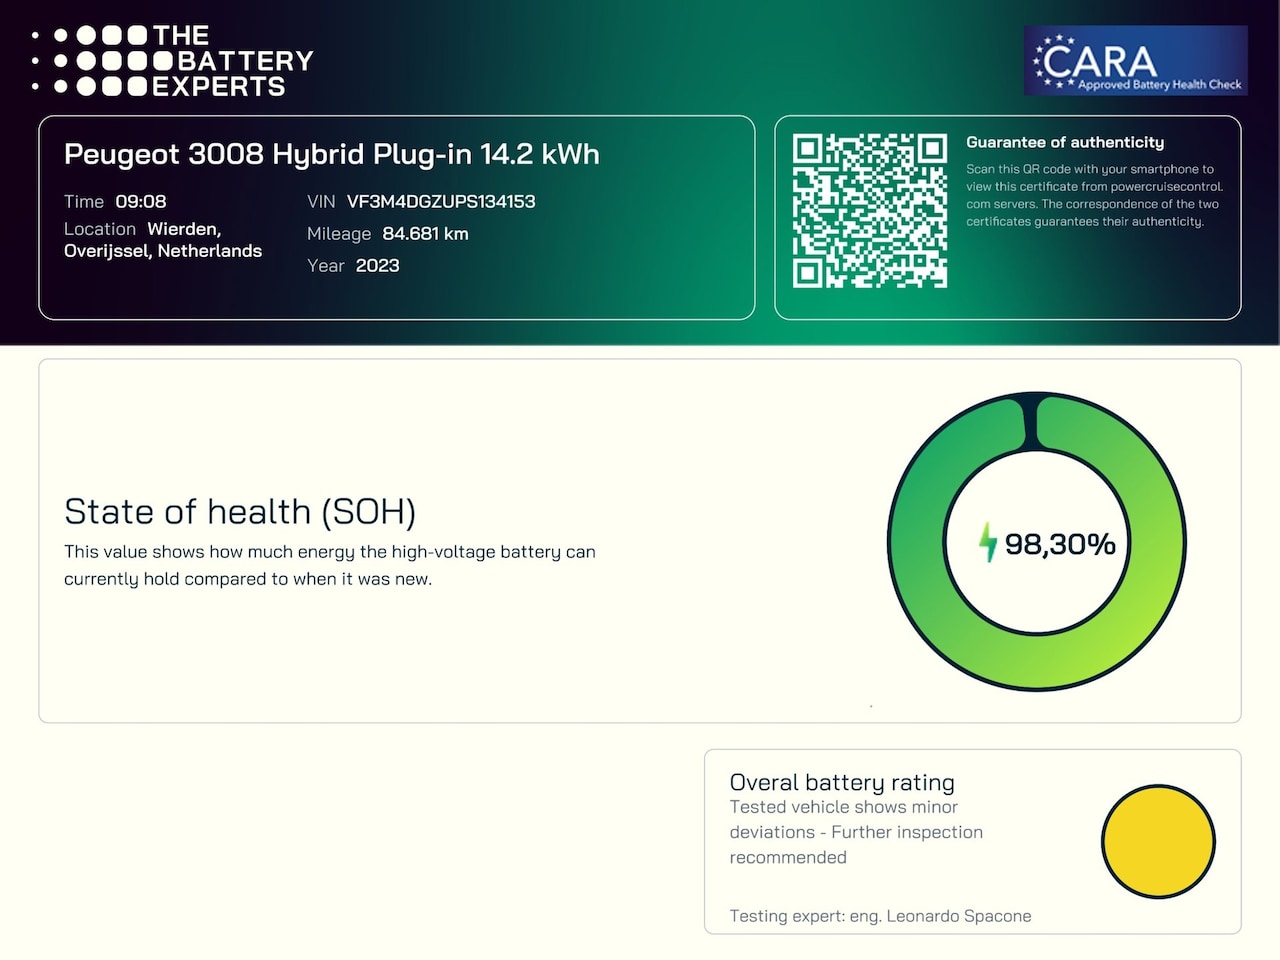Screen dimensions: 1280x960
Task: Click the green lightning bolt icon
Action: (988, 543)
